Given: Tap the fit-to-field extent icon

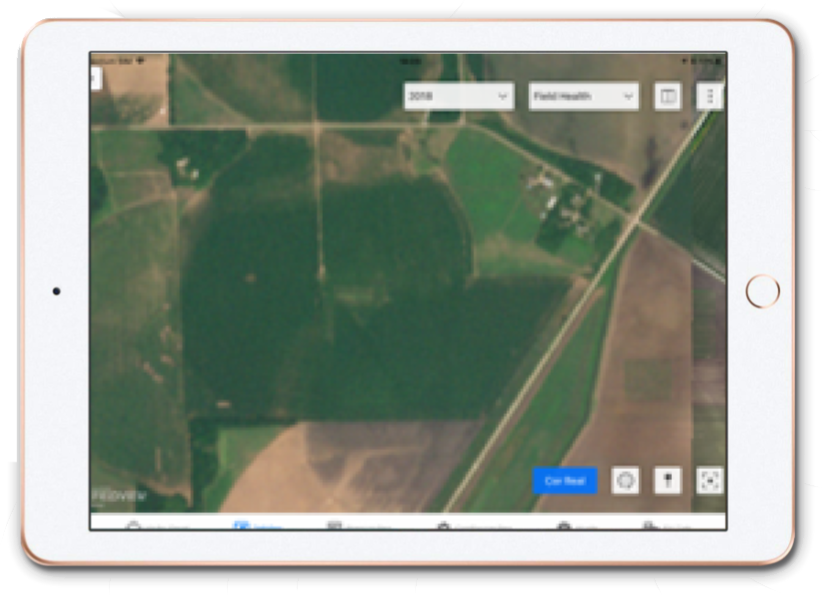Looking at the screenshot, I should [710, 480].
